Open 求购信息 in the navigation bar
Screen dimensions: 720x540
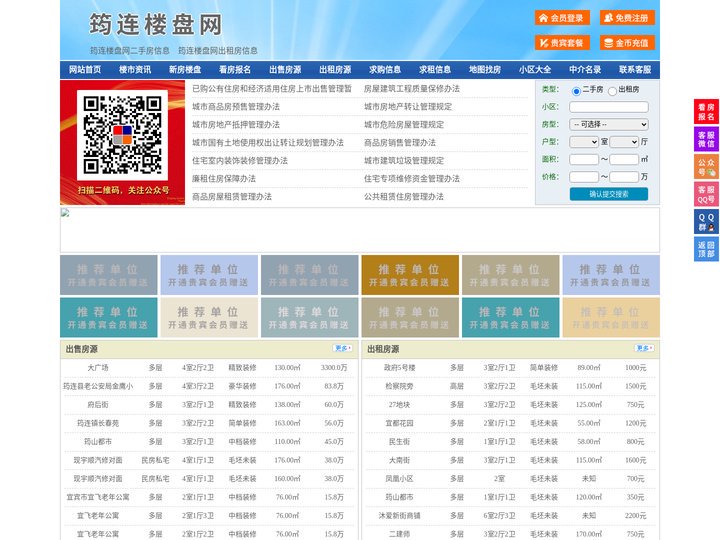pos(385,69)
